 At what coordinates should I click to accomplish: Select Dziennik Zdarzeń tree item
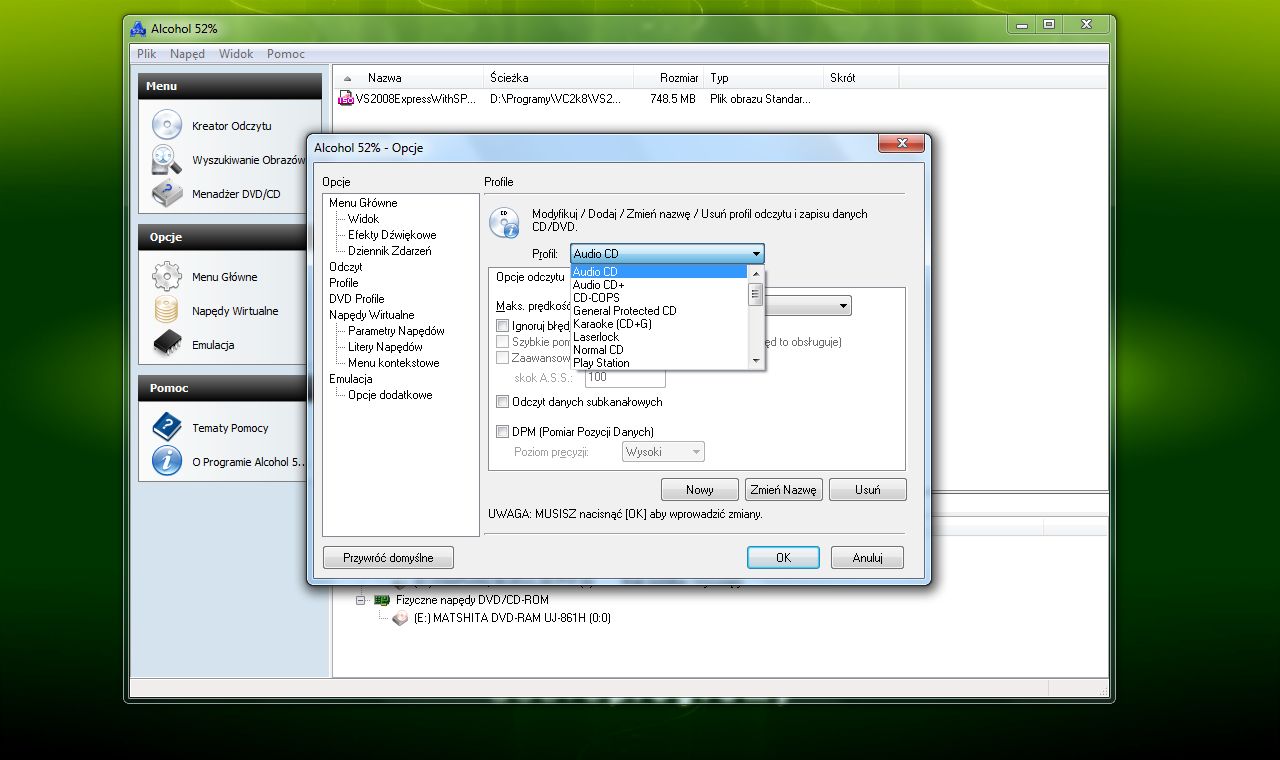coord(390,251)
